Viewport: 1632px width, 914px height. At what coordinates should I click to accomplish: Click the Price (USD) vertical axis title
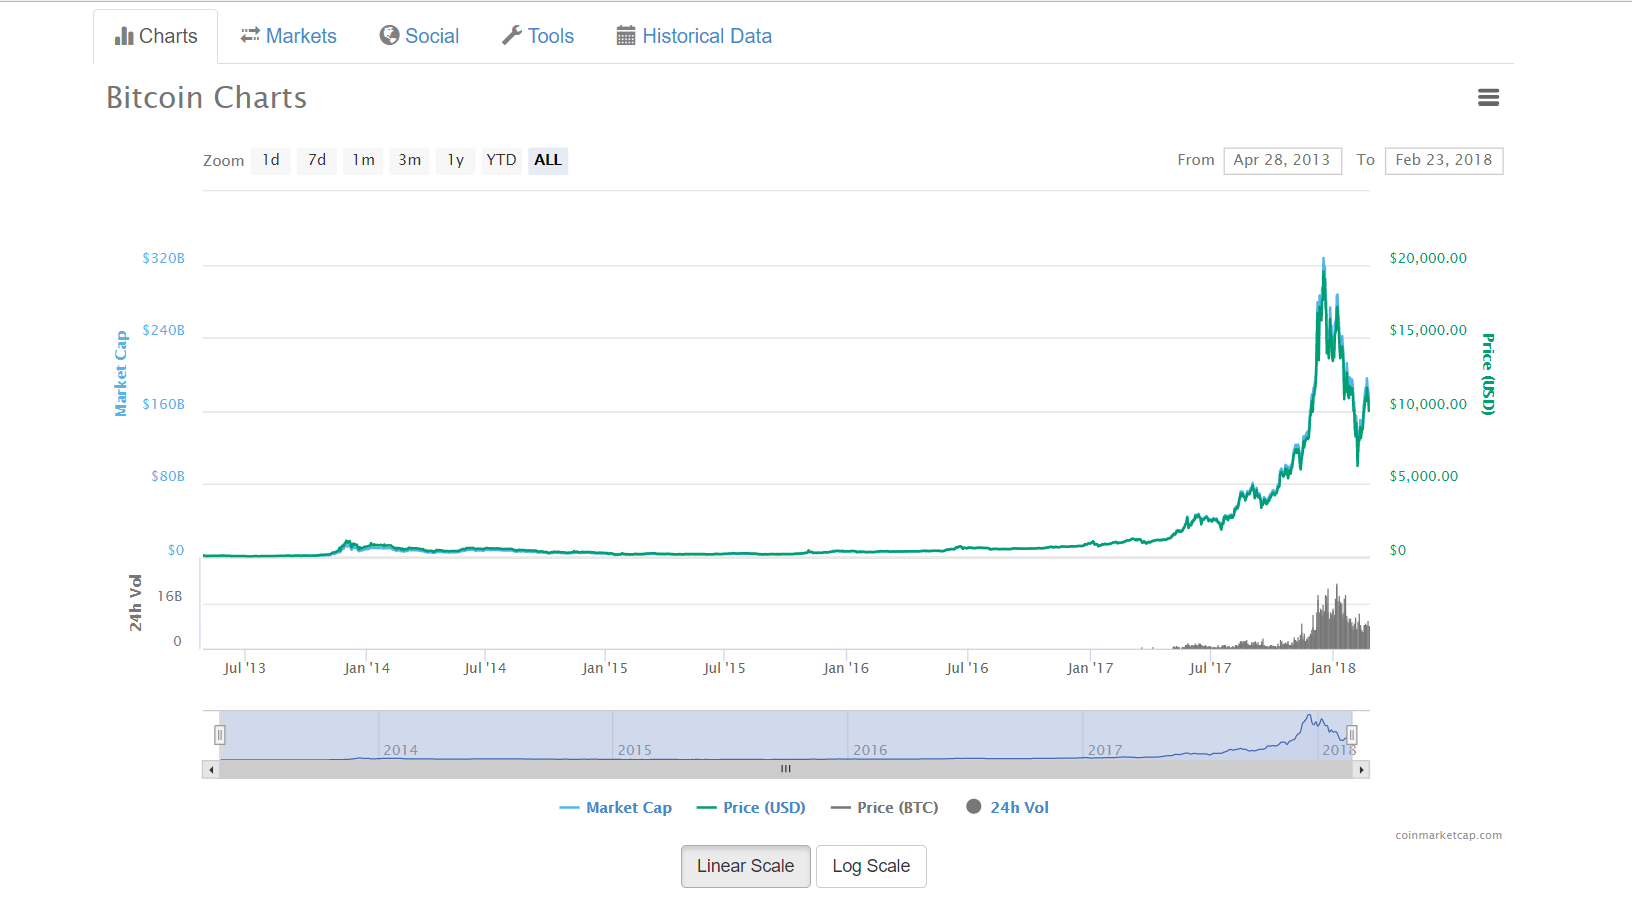(x=1488, y=374)
